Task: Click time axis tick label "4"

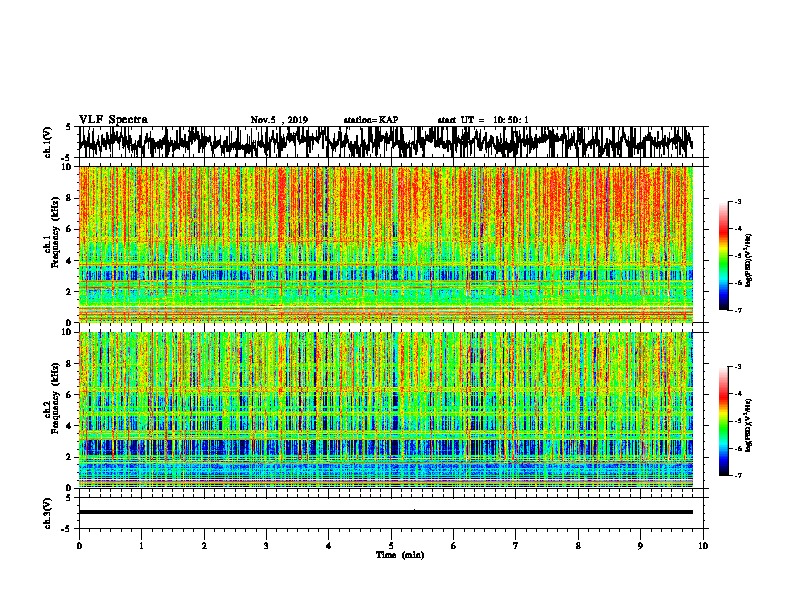Action: 328,546
